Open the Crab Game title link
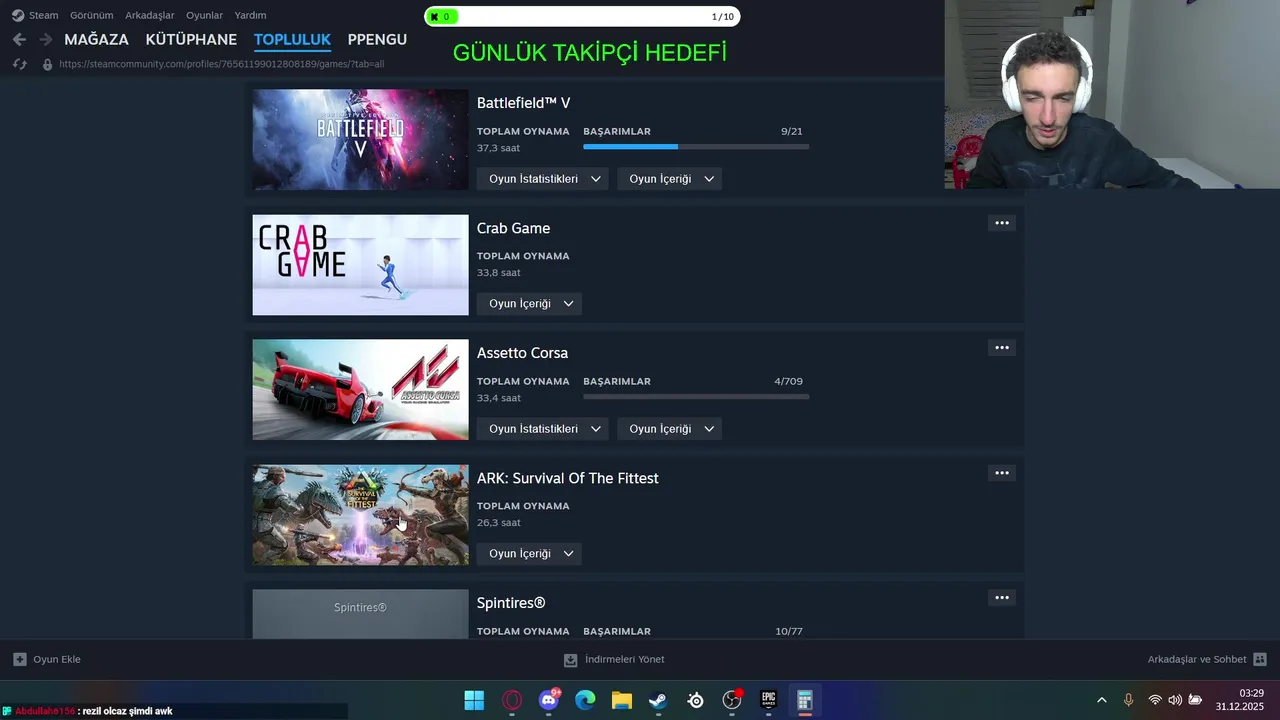 pos(513,228)
